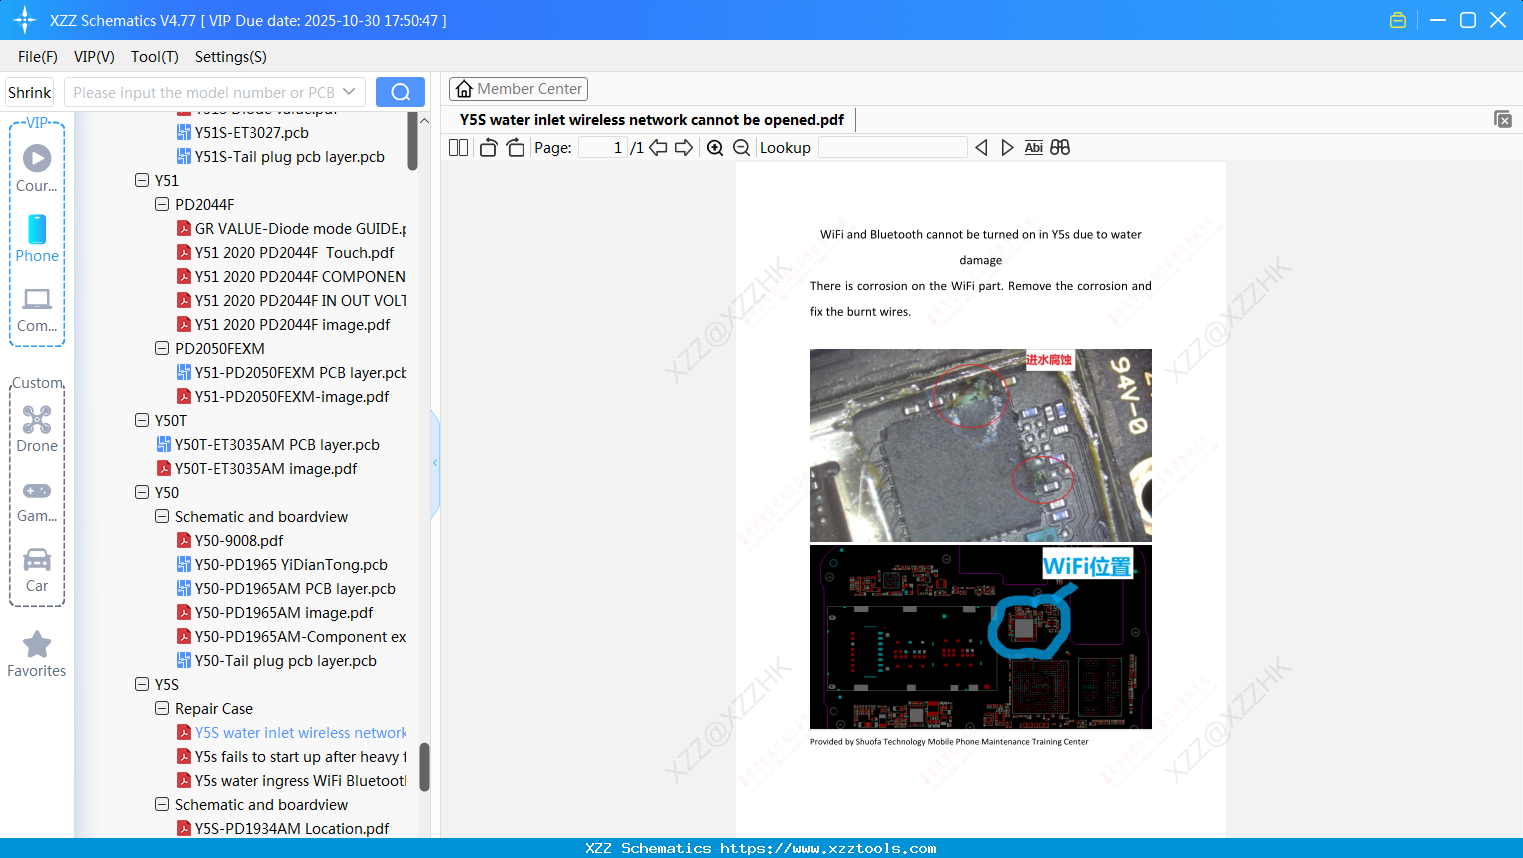1523x858 pixels.
Task: Collapse the Y51 tree node
Action: (142, 180)
